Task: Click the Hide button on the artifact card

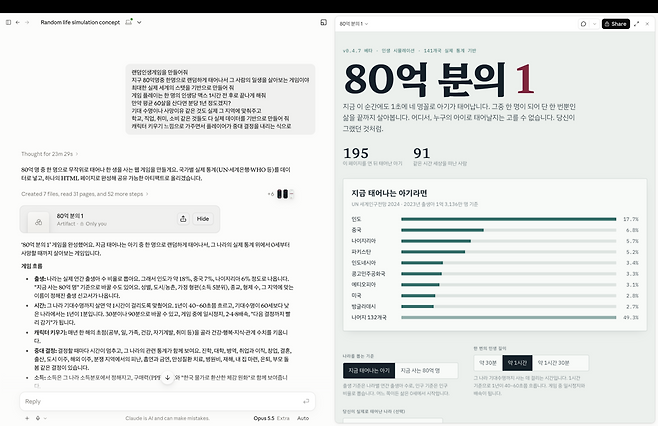Action: pos(203,219)
